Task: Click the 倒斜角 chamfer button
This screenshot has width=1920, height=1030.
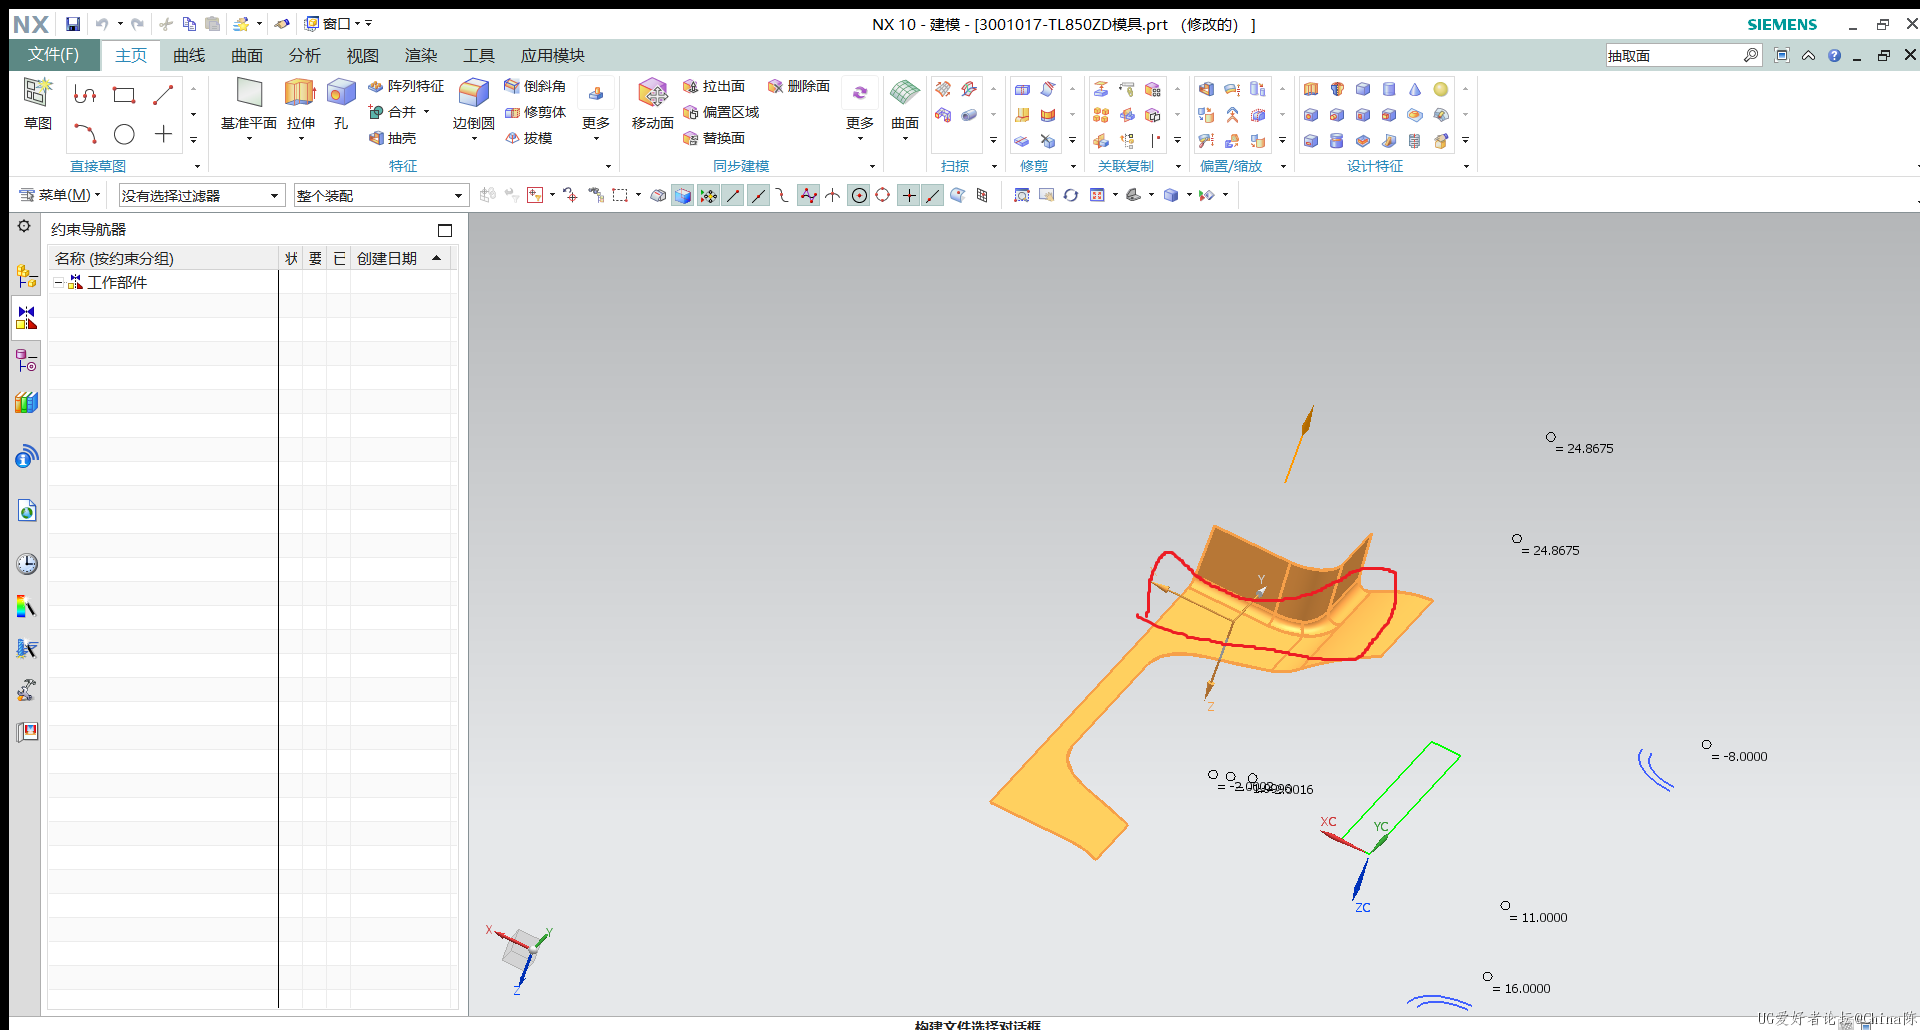Action: [x=535, y=86]
